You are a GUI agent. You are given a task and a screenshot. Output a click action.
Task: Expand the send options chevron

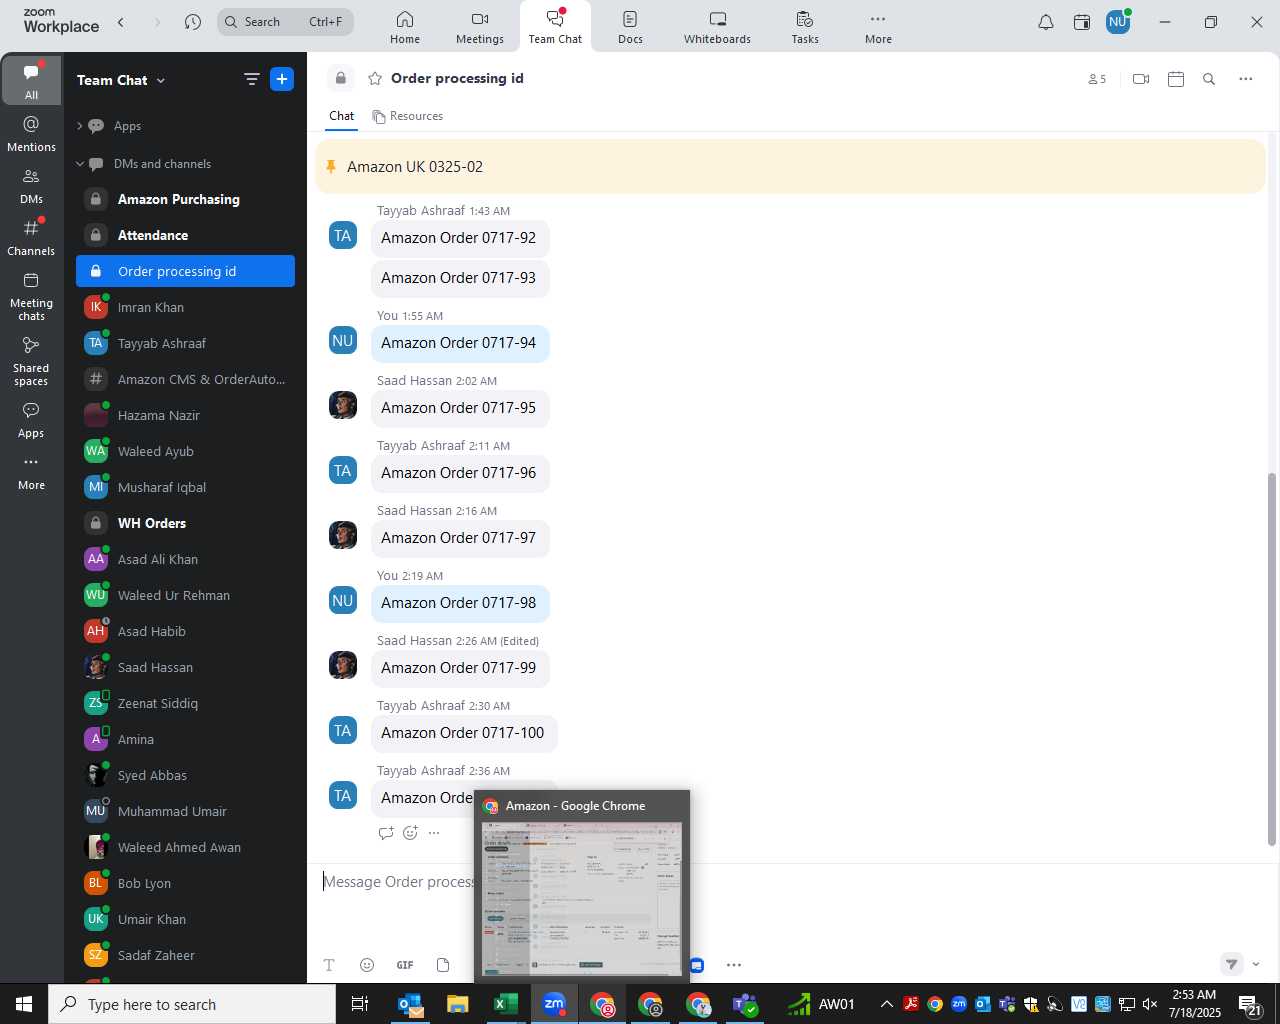pyautogui.click(x=1256, y=964)
